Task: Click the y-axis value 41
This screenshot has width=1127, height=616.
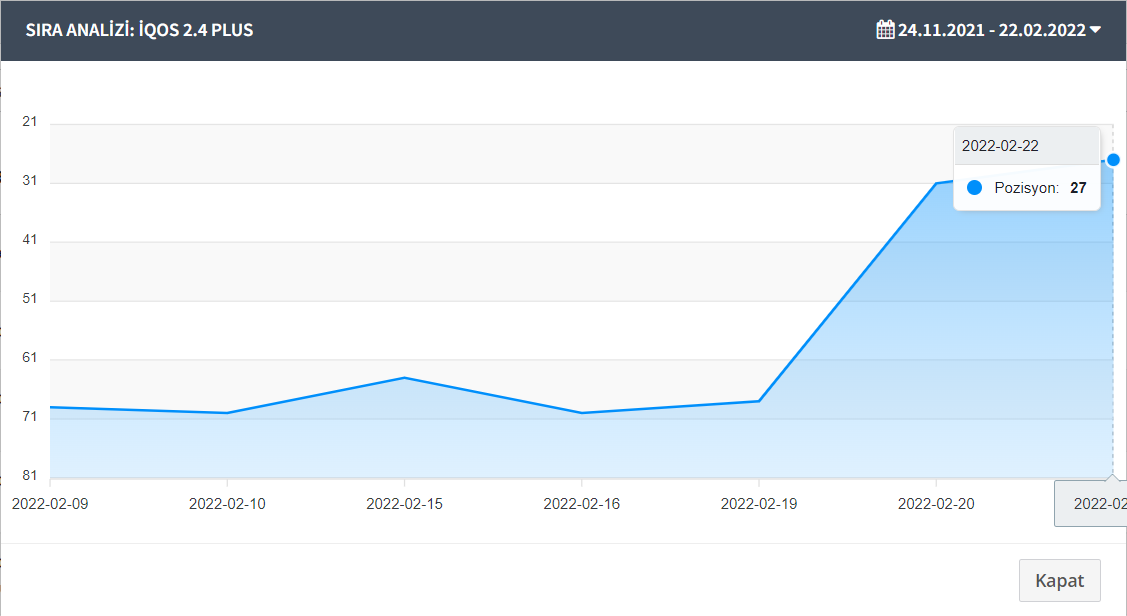Action: point(29,239)
